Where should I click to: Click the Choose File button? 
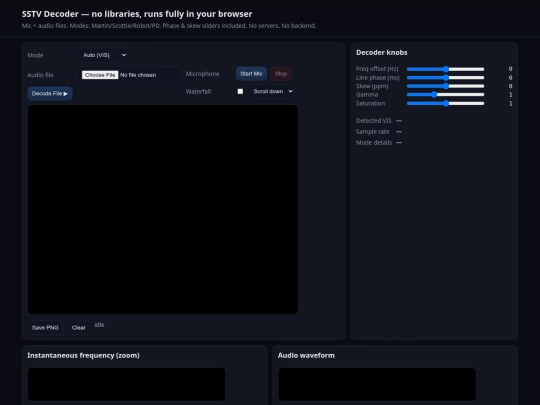tap(100, 75)
